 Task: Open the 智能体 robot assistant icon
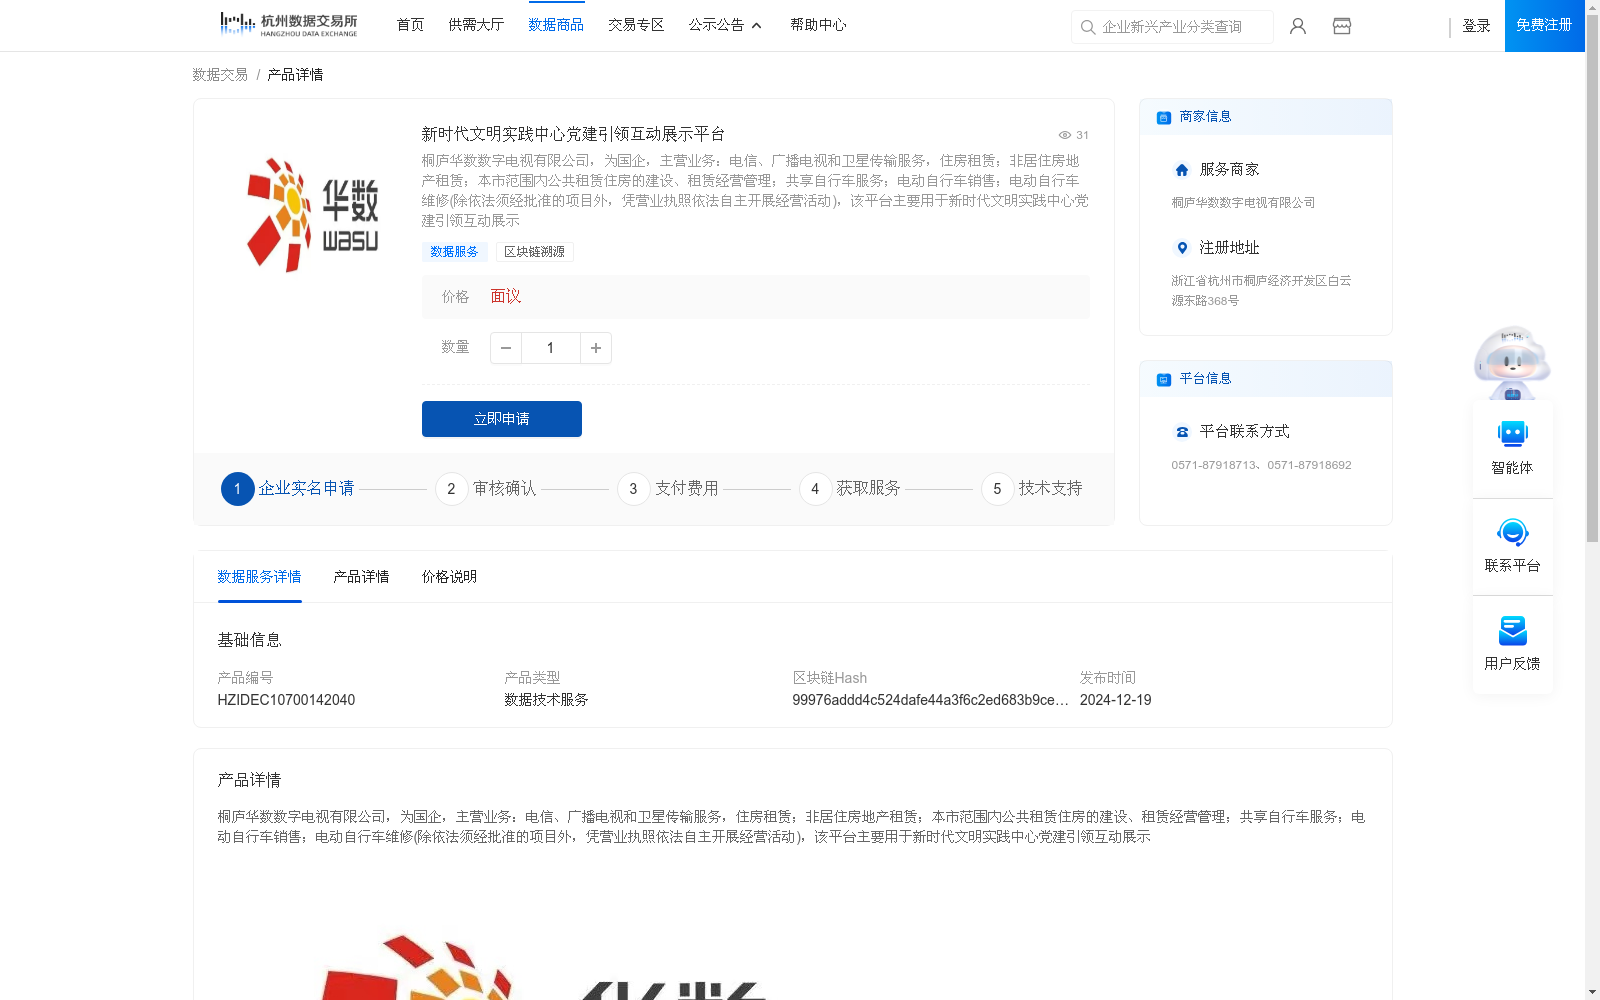(x=1513, y=434)
